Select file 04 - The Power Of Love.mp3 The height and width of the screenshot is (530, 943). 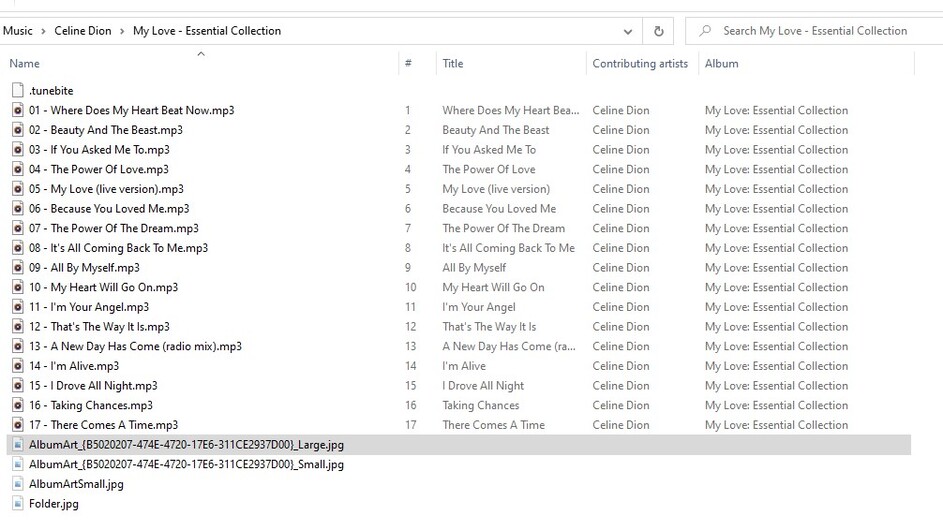[x=99, y=169]
